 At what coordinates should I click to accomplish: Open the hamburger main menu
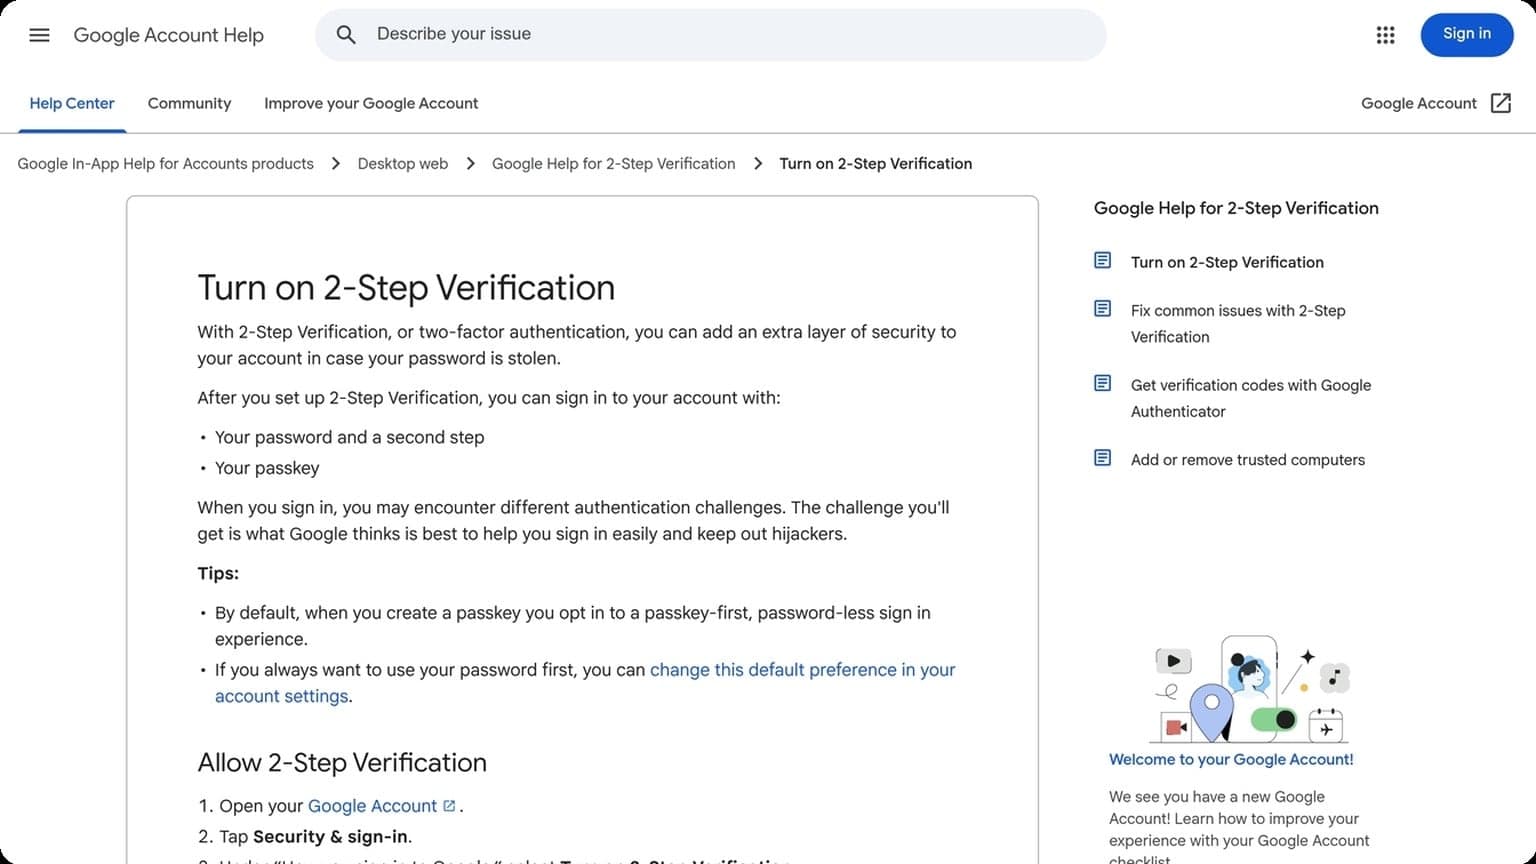coord(39,35)
